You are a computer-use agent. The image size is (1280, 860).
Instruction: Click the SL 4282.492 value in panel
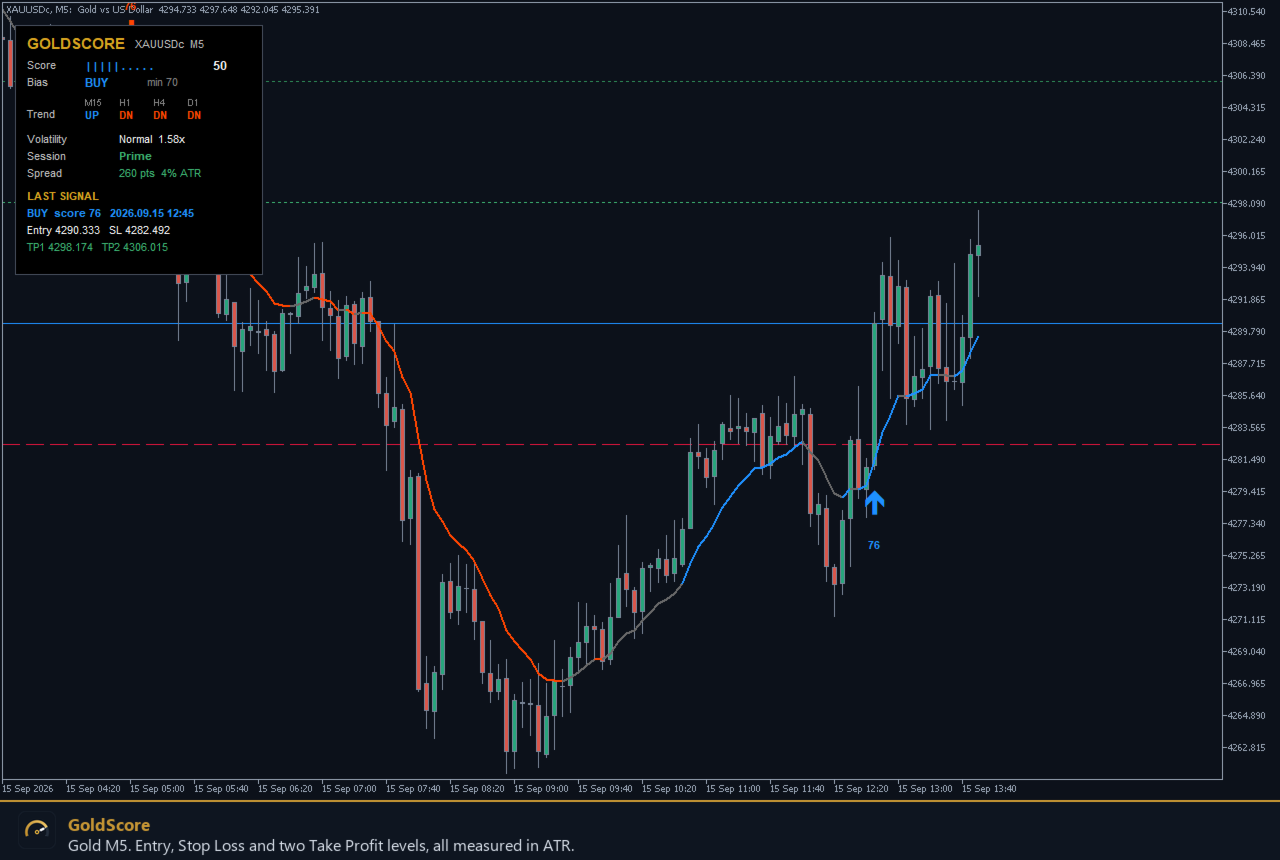coord(140,230)
